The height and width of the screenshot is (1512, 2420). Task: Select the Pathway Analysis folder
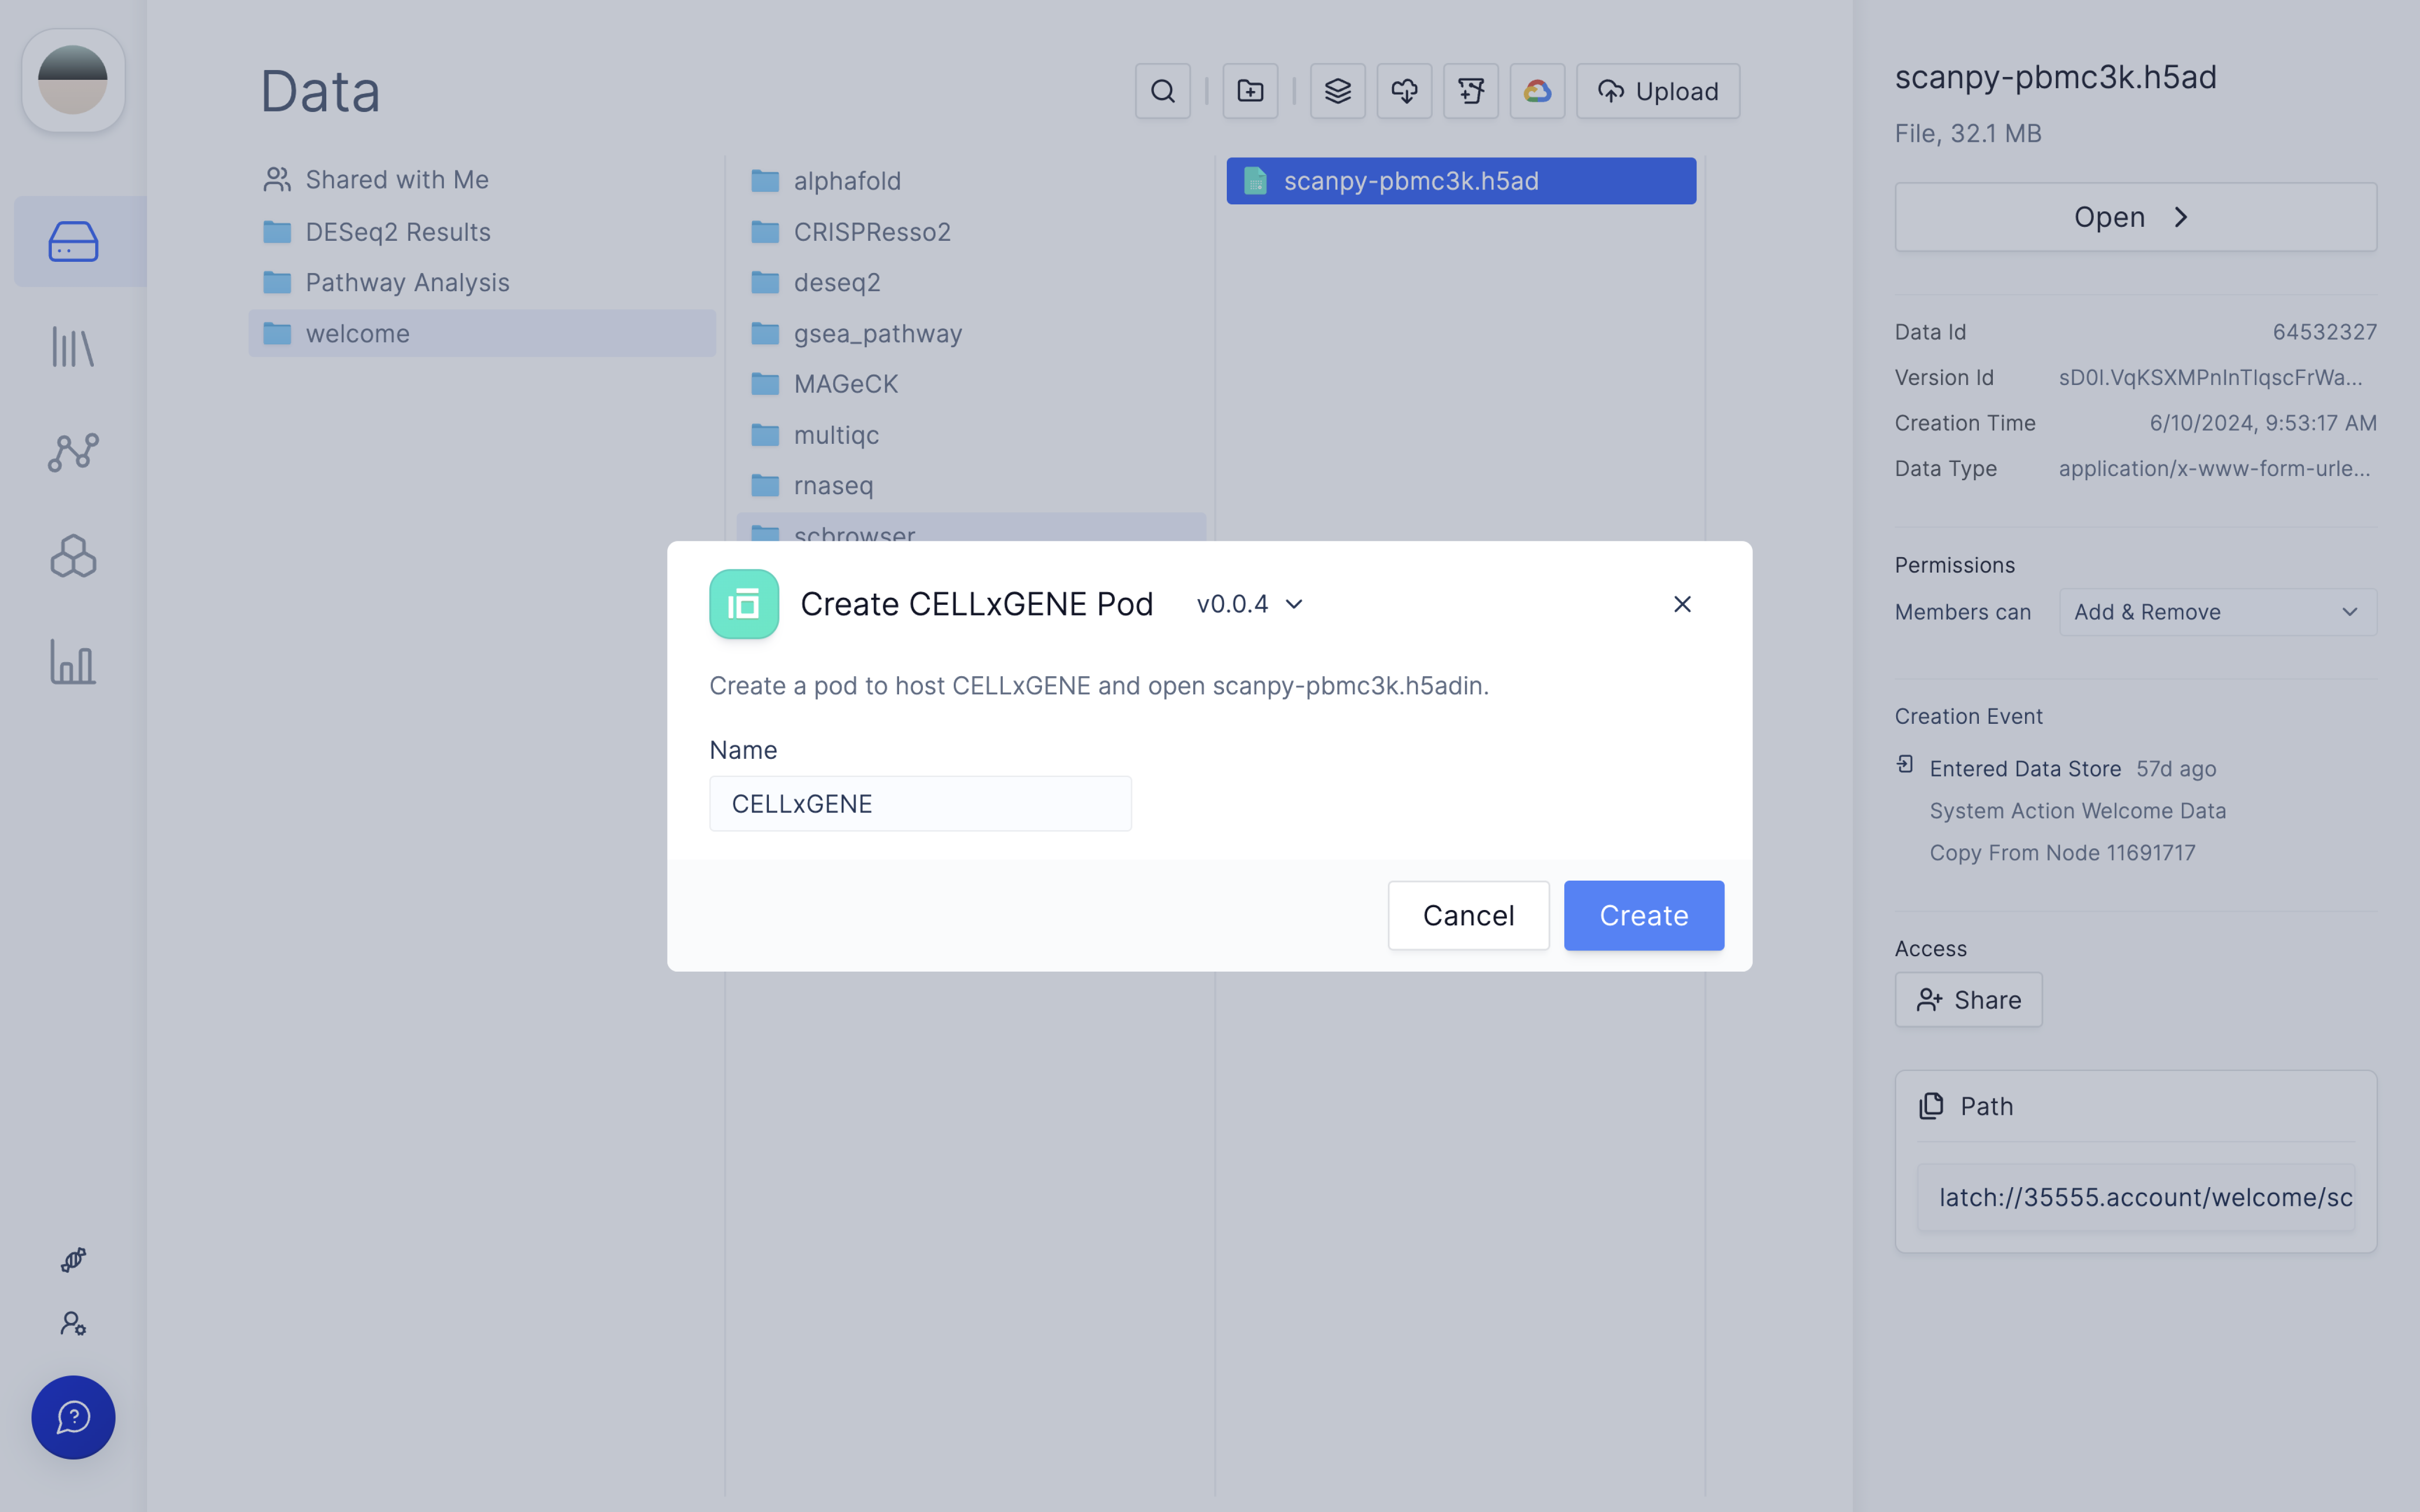click(482, 282)
